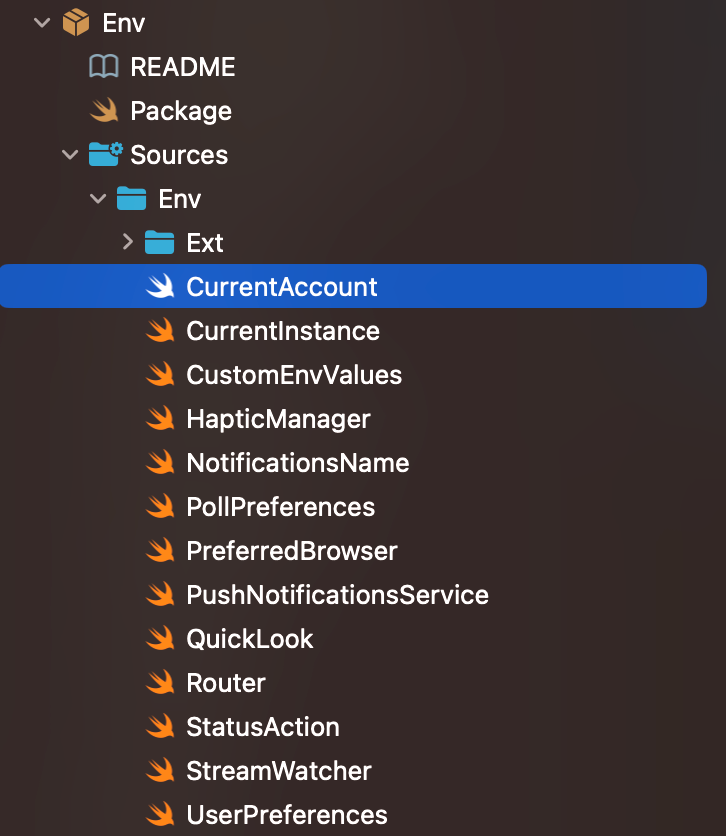
Task: Collapse the Sources folder chevron
Action: point(70,155)
